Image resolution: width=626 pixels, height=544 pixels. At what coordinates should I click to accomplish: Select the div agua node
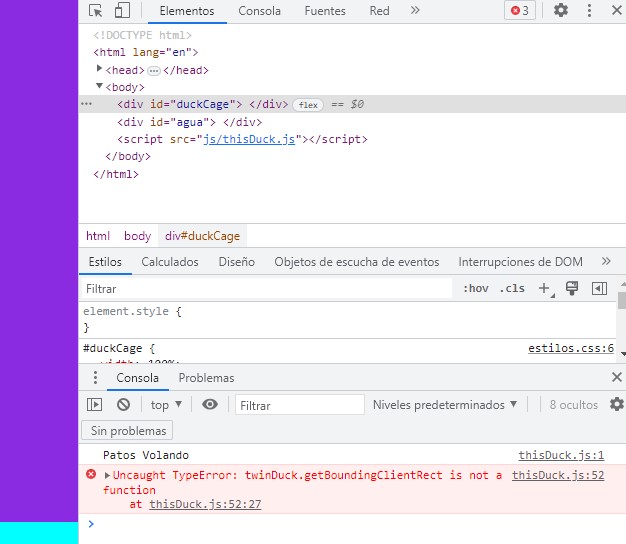point(190,122)
